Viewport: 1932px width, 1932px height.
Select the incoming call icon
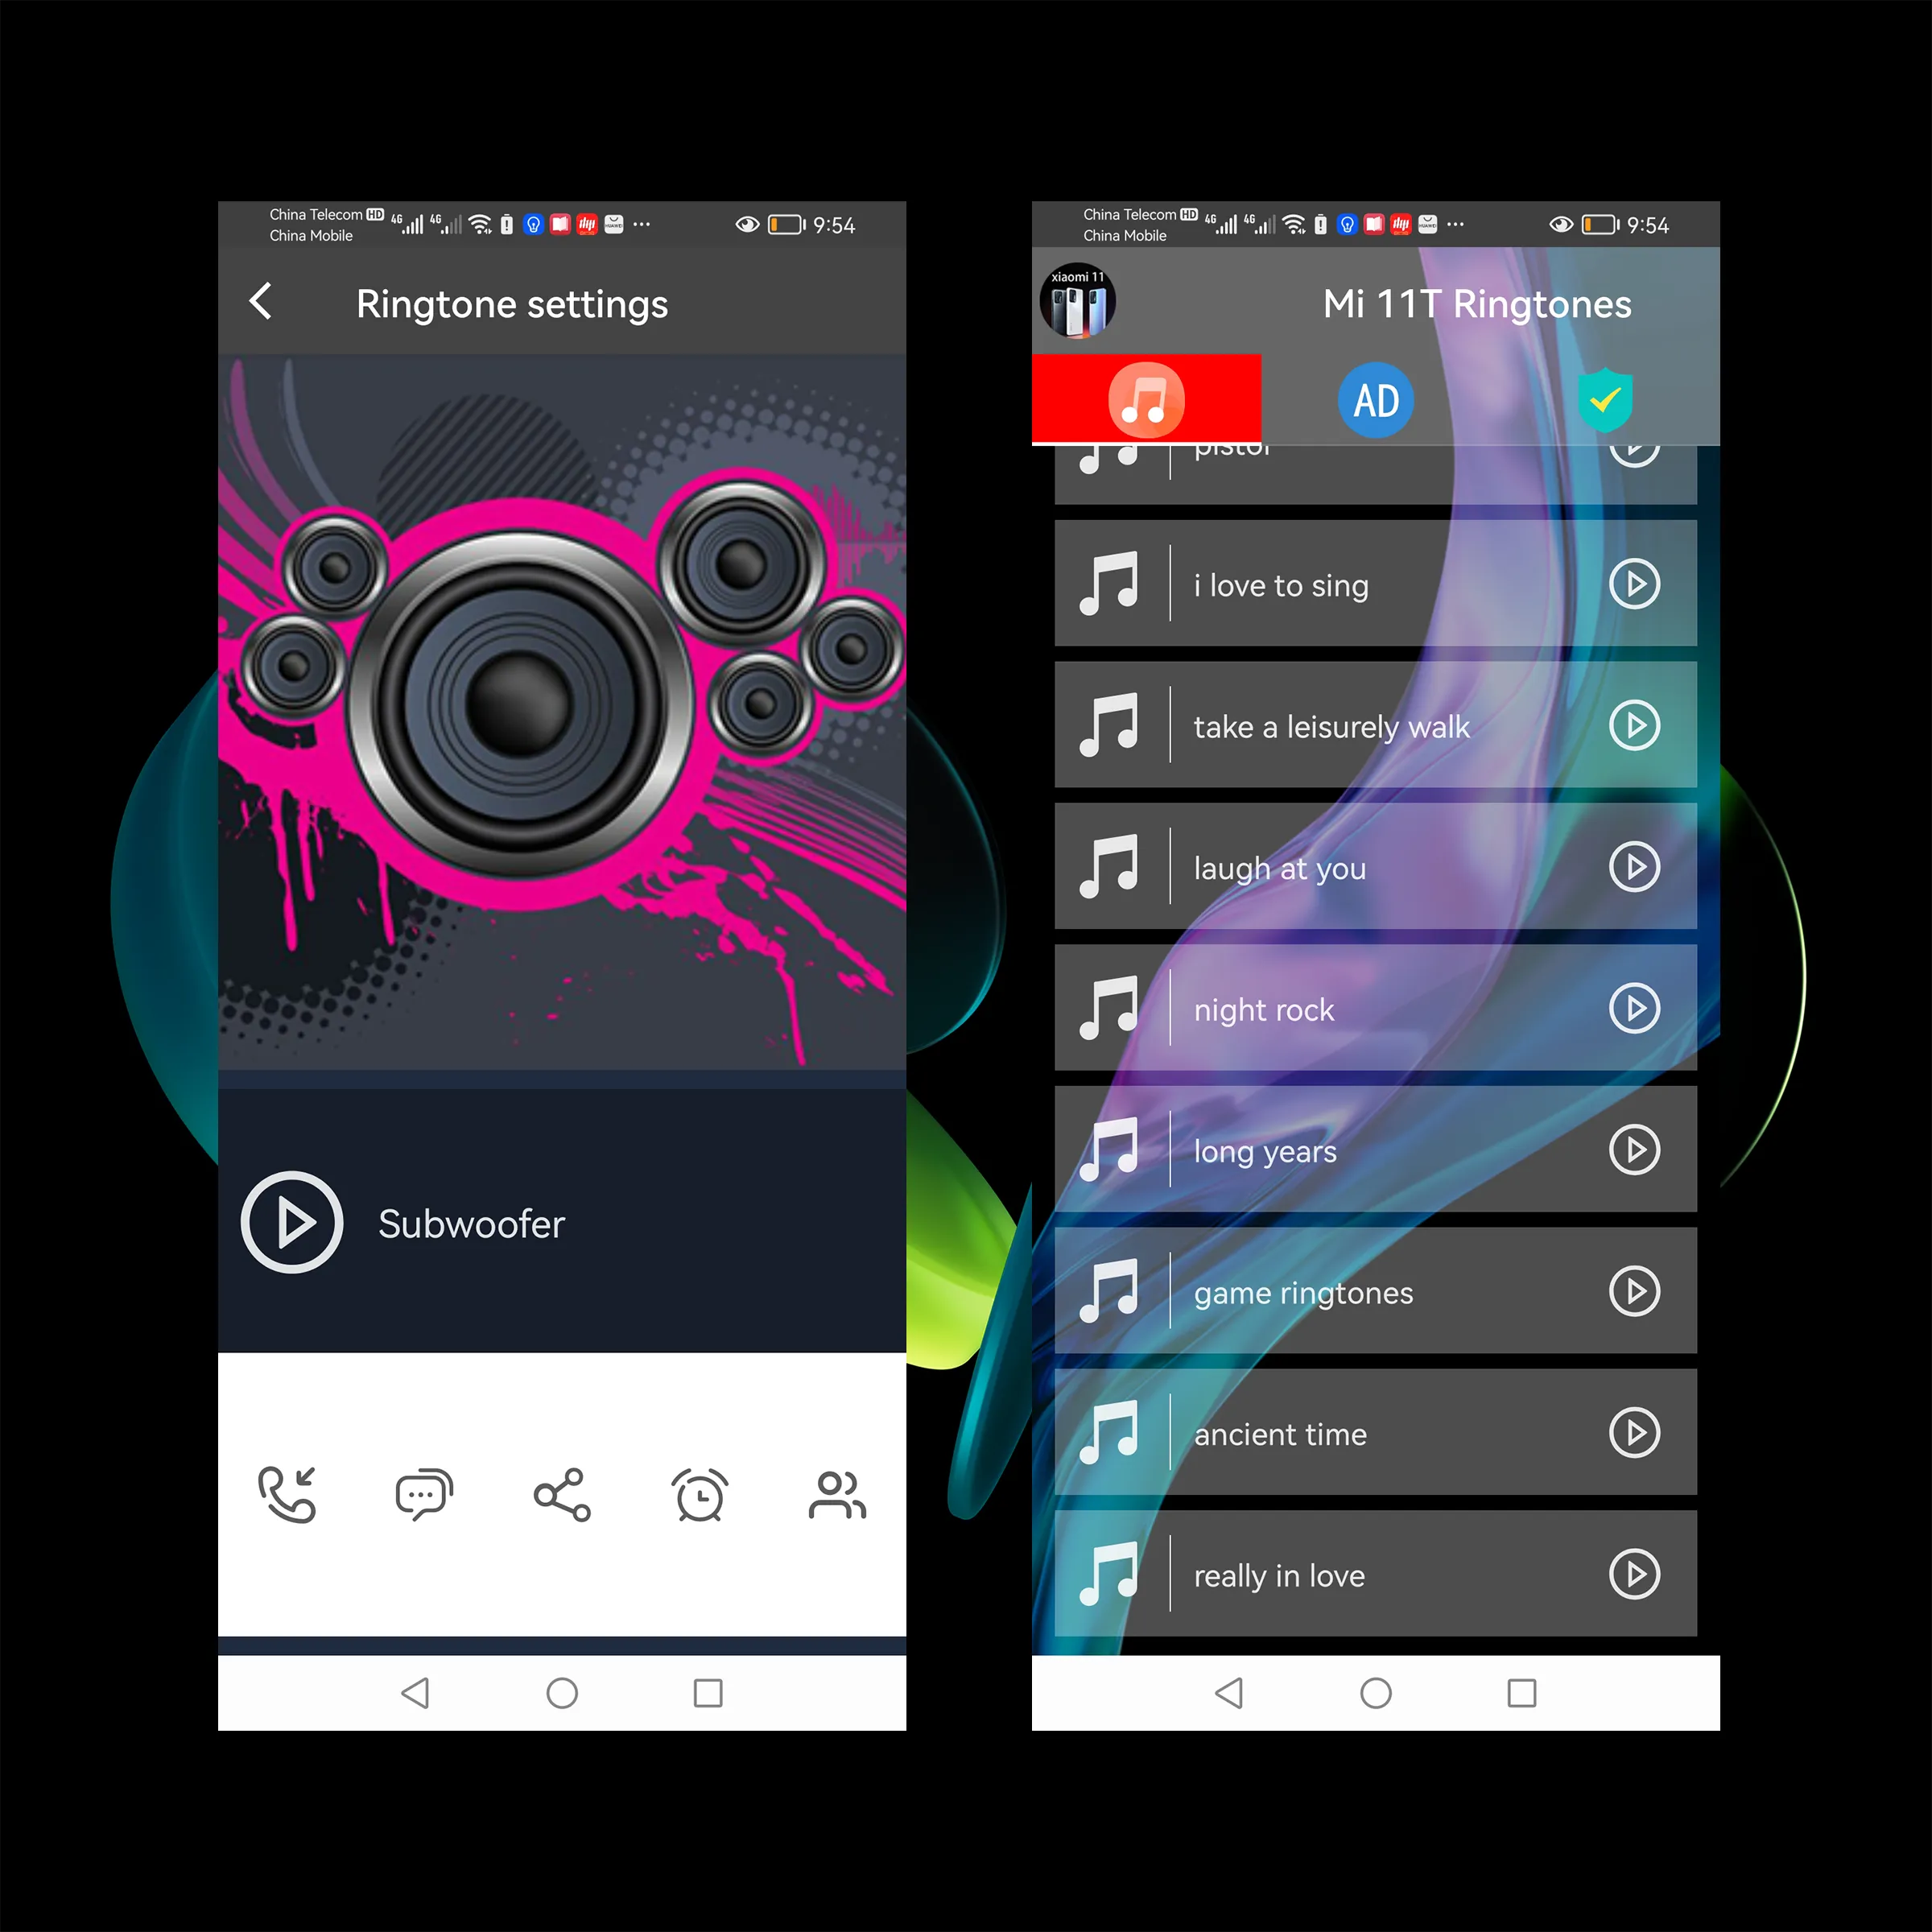click(290, 1490)
